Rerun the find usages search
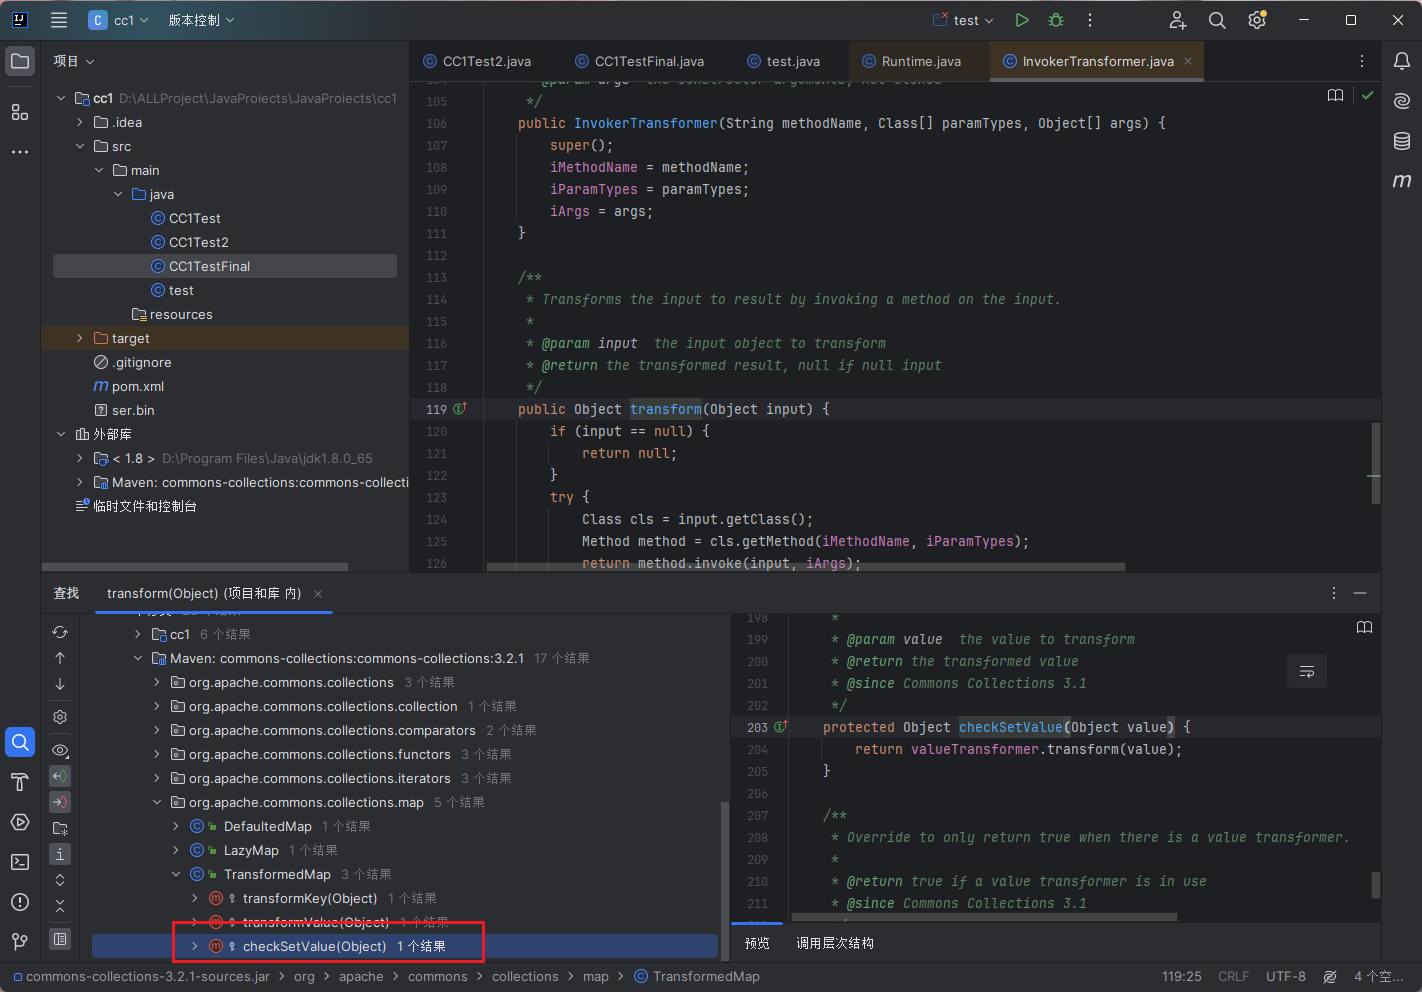1422x992 pixels. point(60,632)
